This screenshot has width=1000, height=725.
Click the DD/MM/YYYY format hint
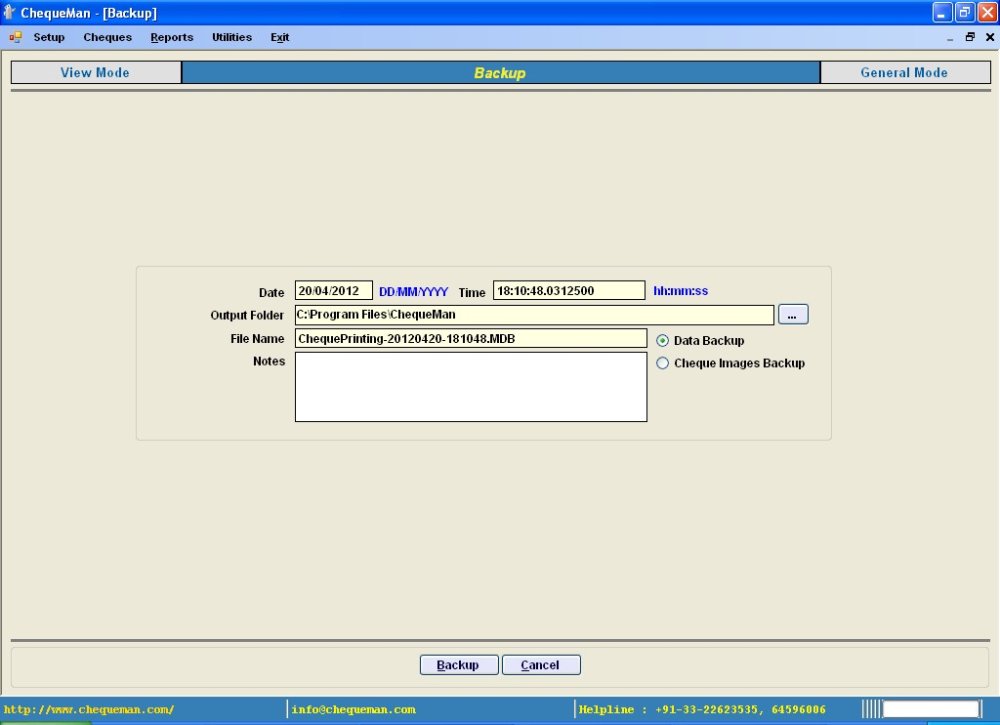click(x=413, y=292)
